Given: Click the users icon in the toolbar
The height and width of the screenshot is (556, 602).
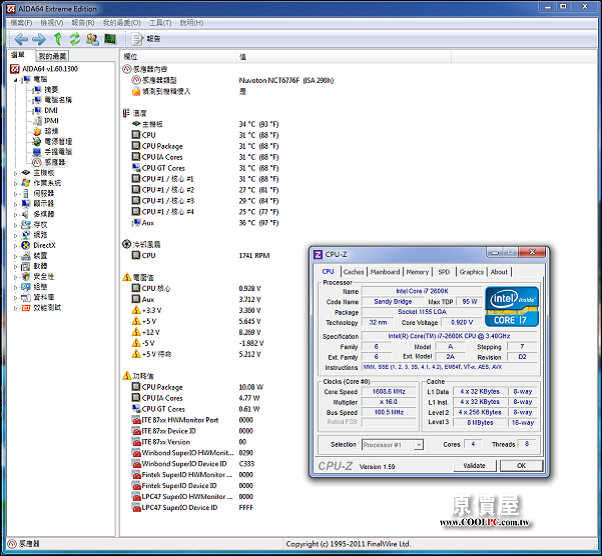Looking at the screenshot, I should pyautogui.click(x=92, y=39).
